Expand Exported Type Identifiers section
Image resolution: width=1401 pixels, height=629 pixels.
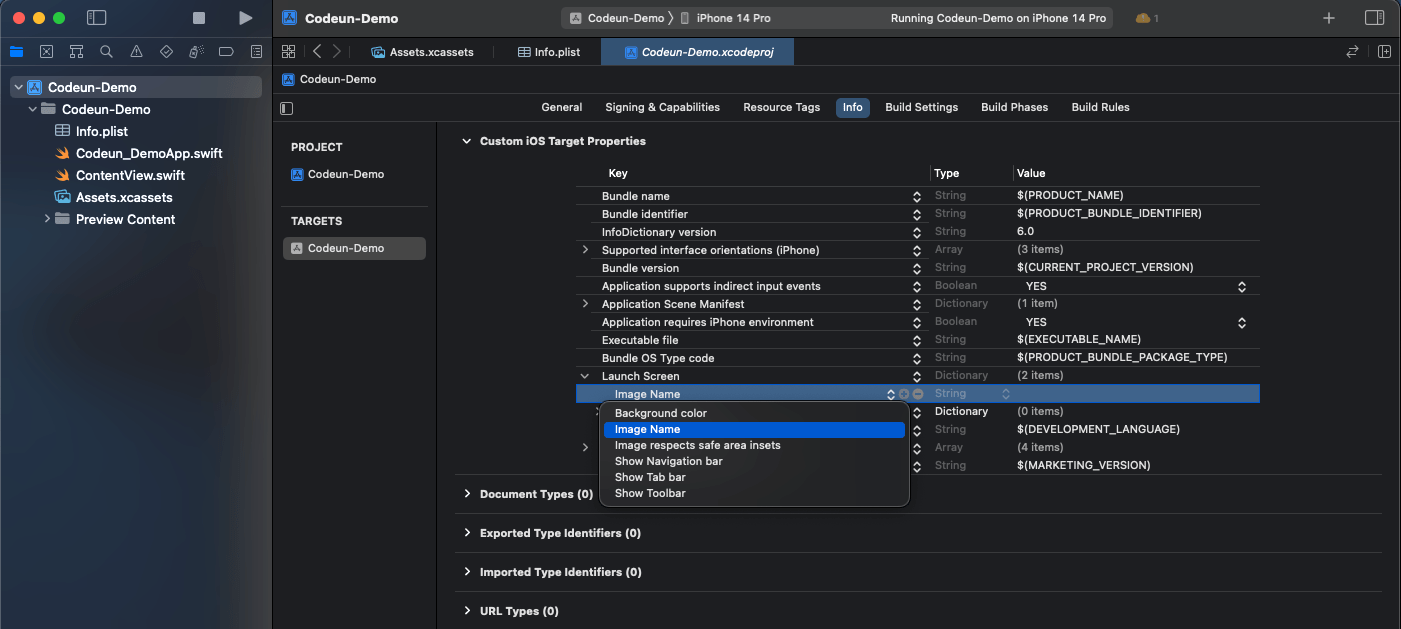(466, 533)
